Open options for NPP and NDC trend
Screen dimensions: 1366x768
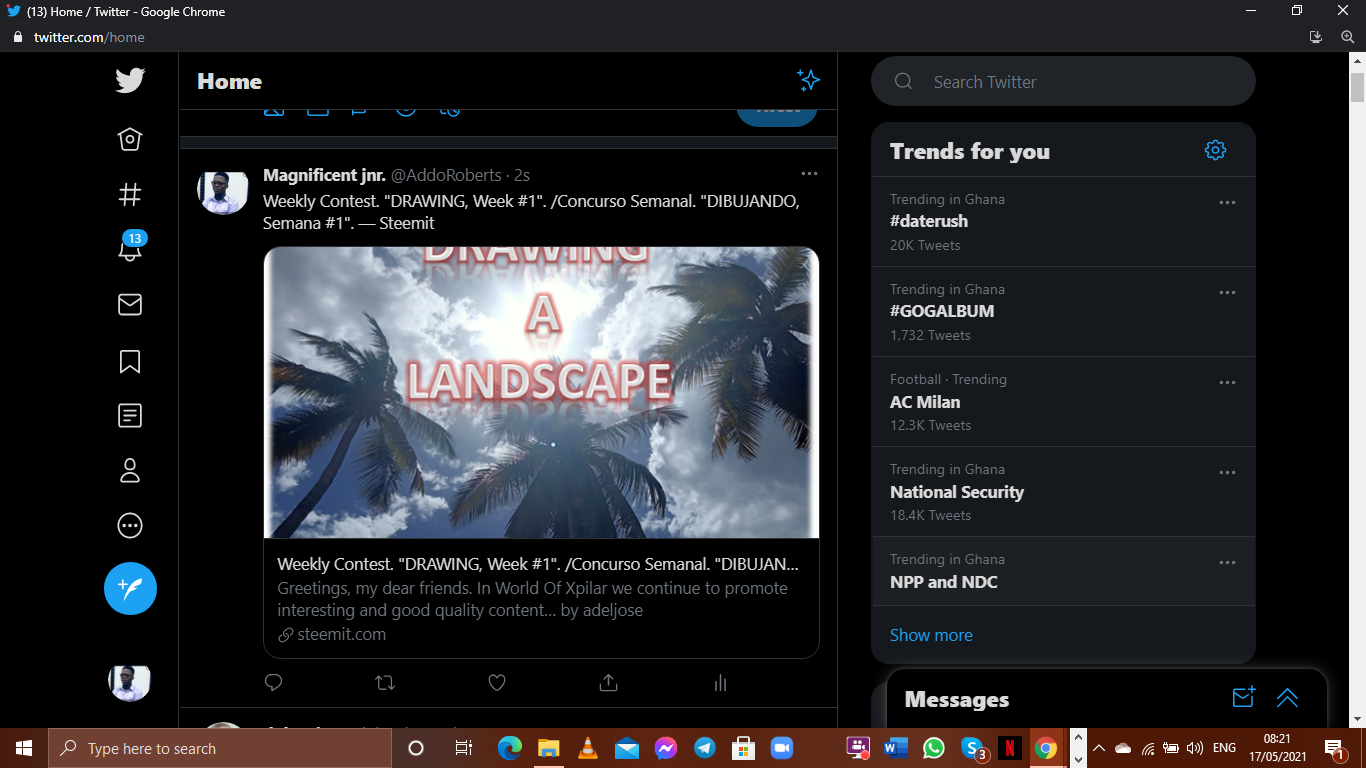(1227, 562)
